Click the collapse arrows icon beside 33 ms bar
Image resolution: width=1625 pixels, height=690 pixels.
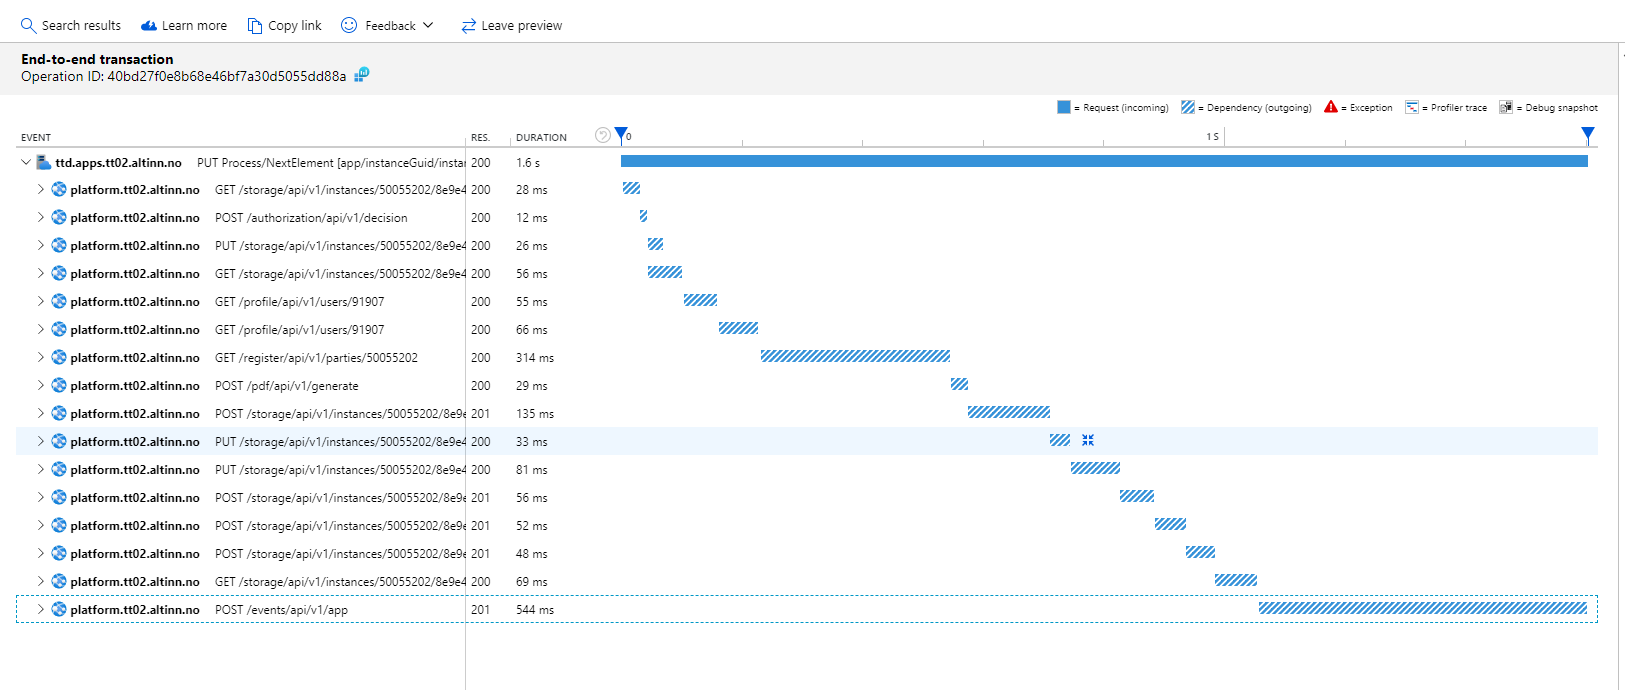pos(1088,440)
